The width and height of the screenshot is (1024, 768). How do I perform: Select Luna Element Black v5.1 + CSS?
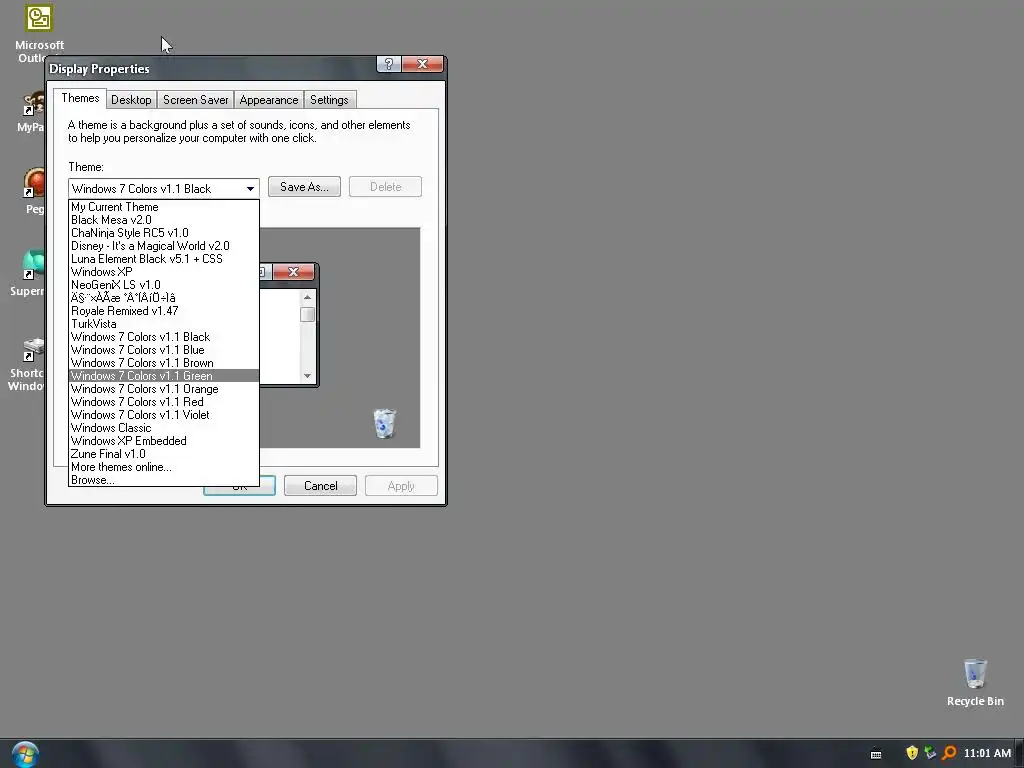pyautogui.click(x=164, y=259)
